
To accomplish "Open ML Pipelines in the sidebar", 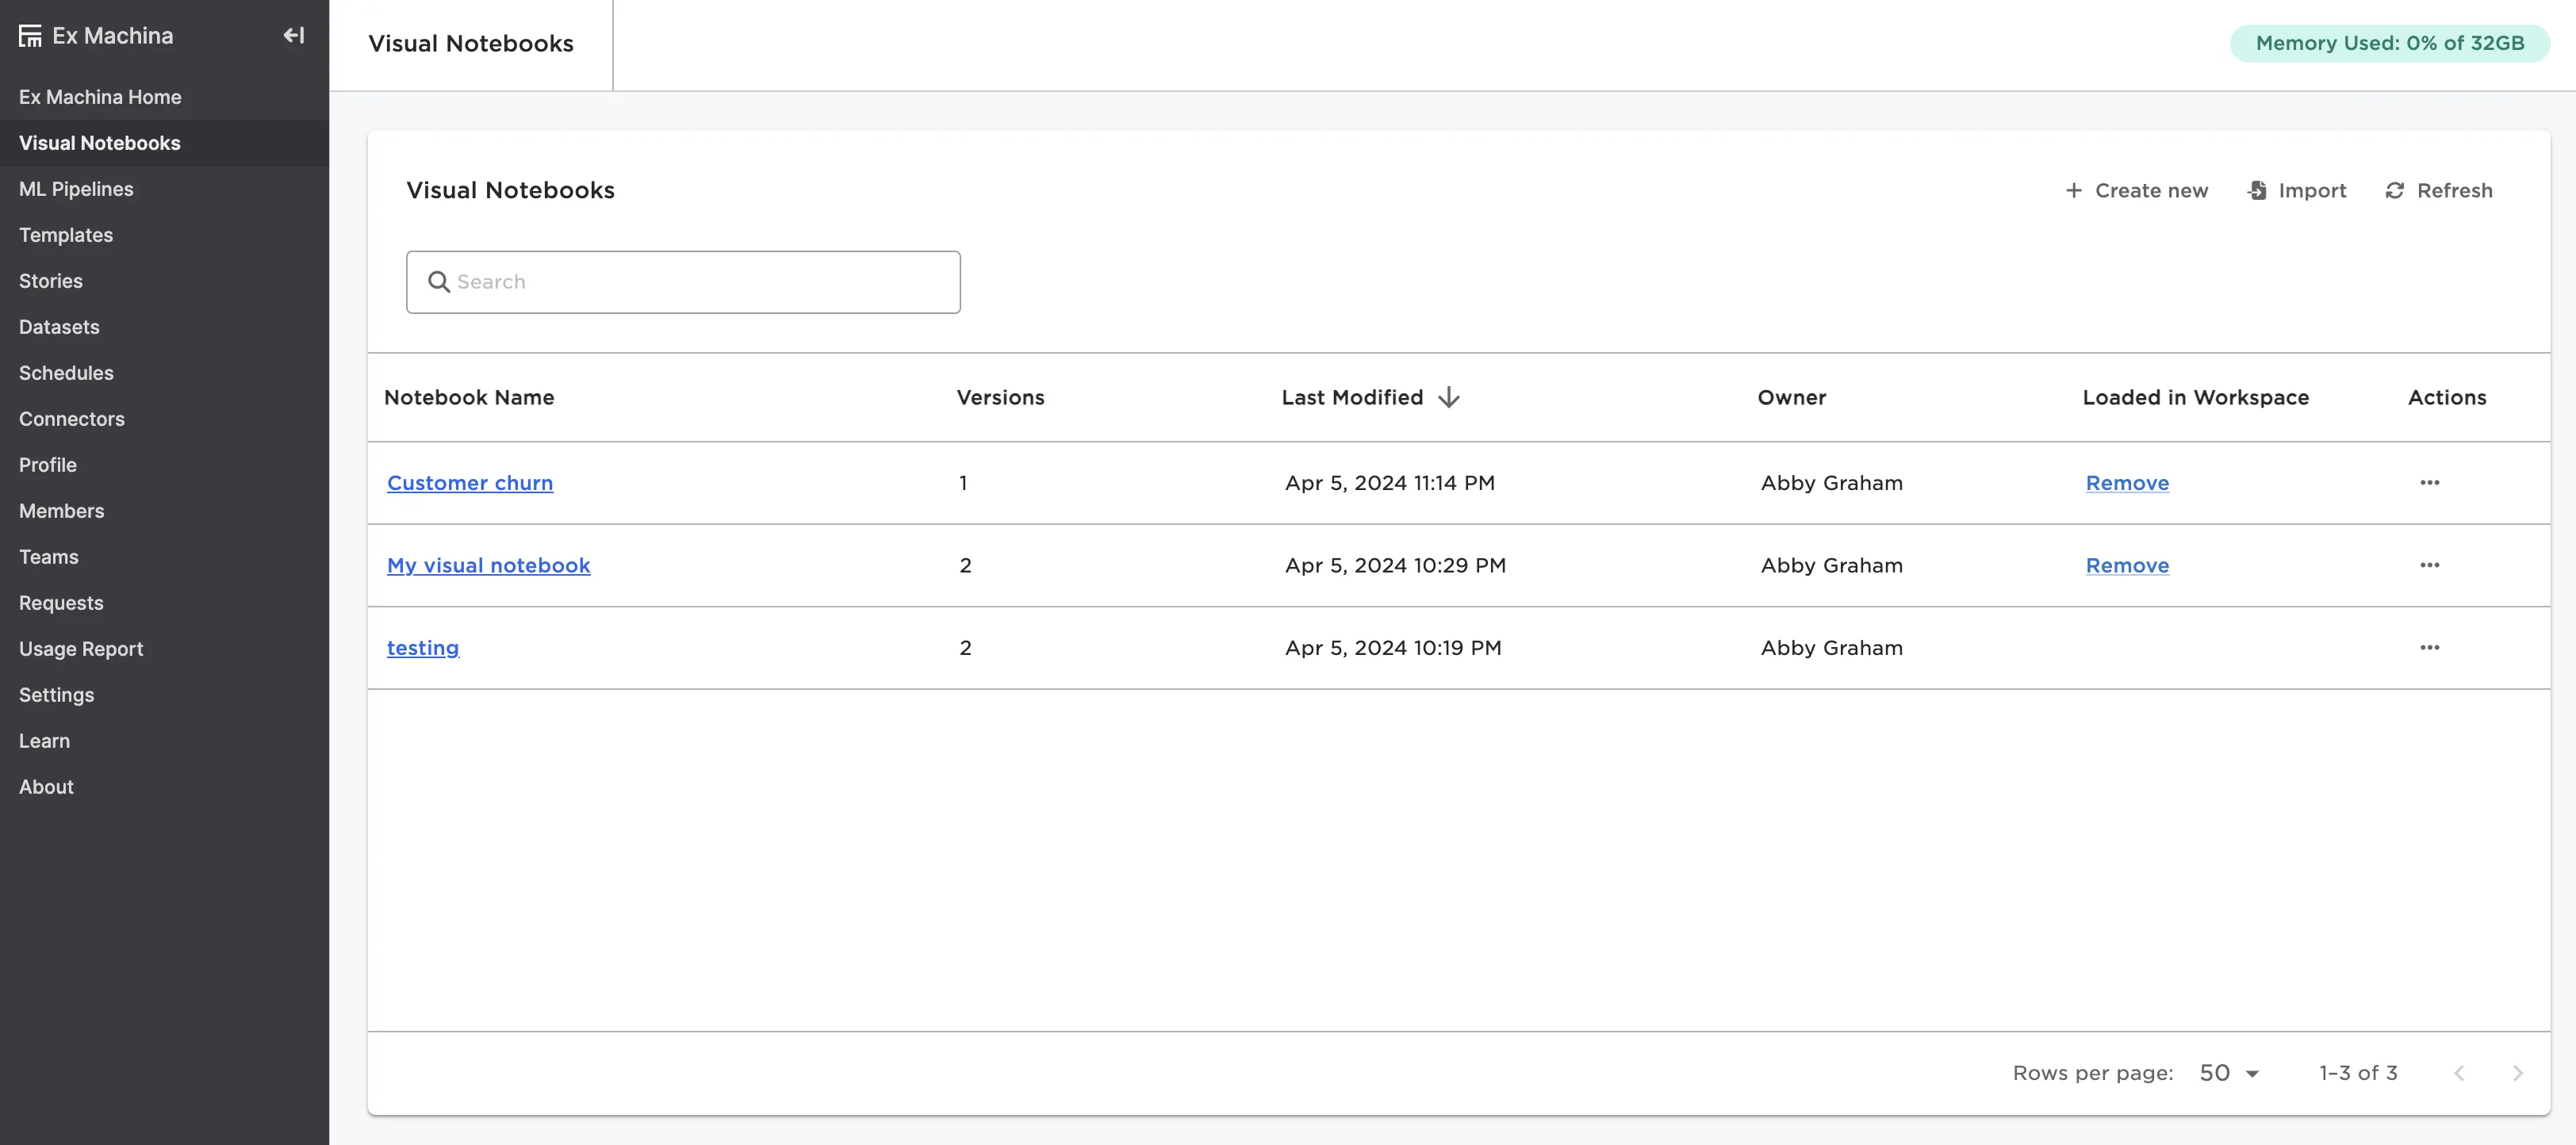I will pyautogui.click(x=76, y=189).
